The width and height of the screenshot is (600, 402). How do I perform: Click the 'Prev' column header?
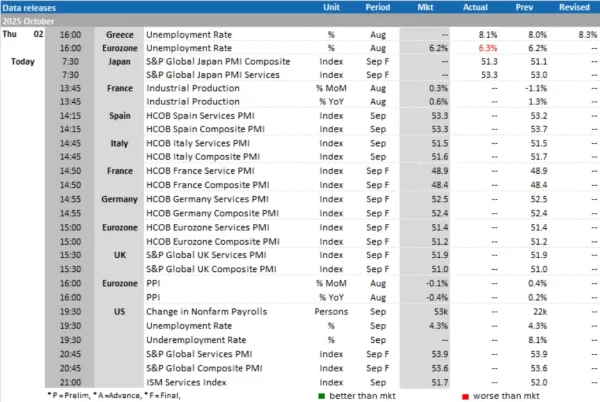(526, 7)
